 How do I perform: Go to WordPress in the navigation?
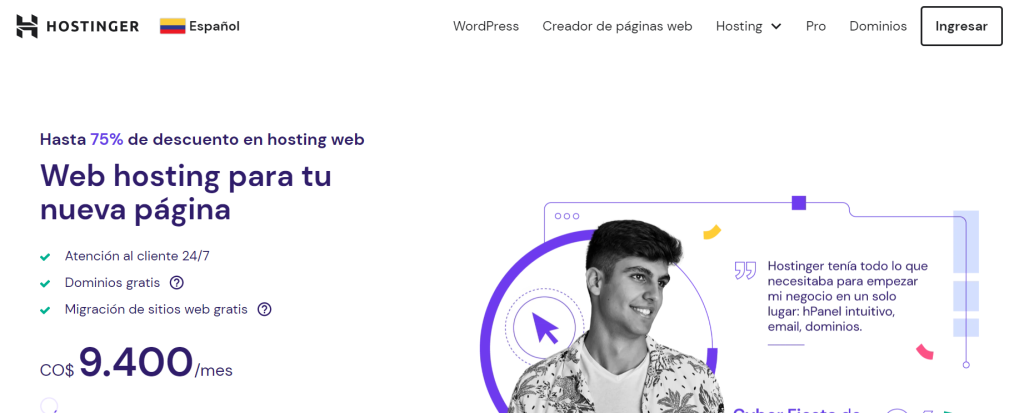coord(486,26)
